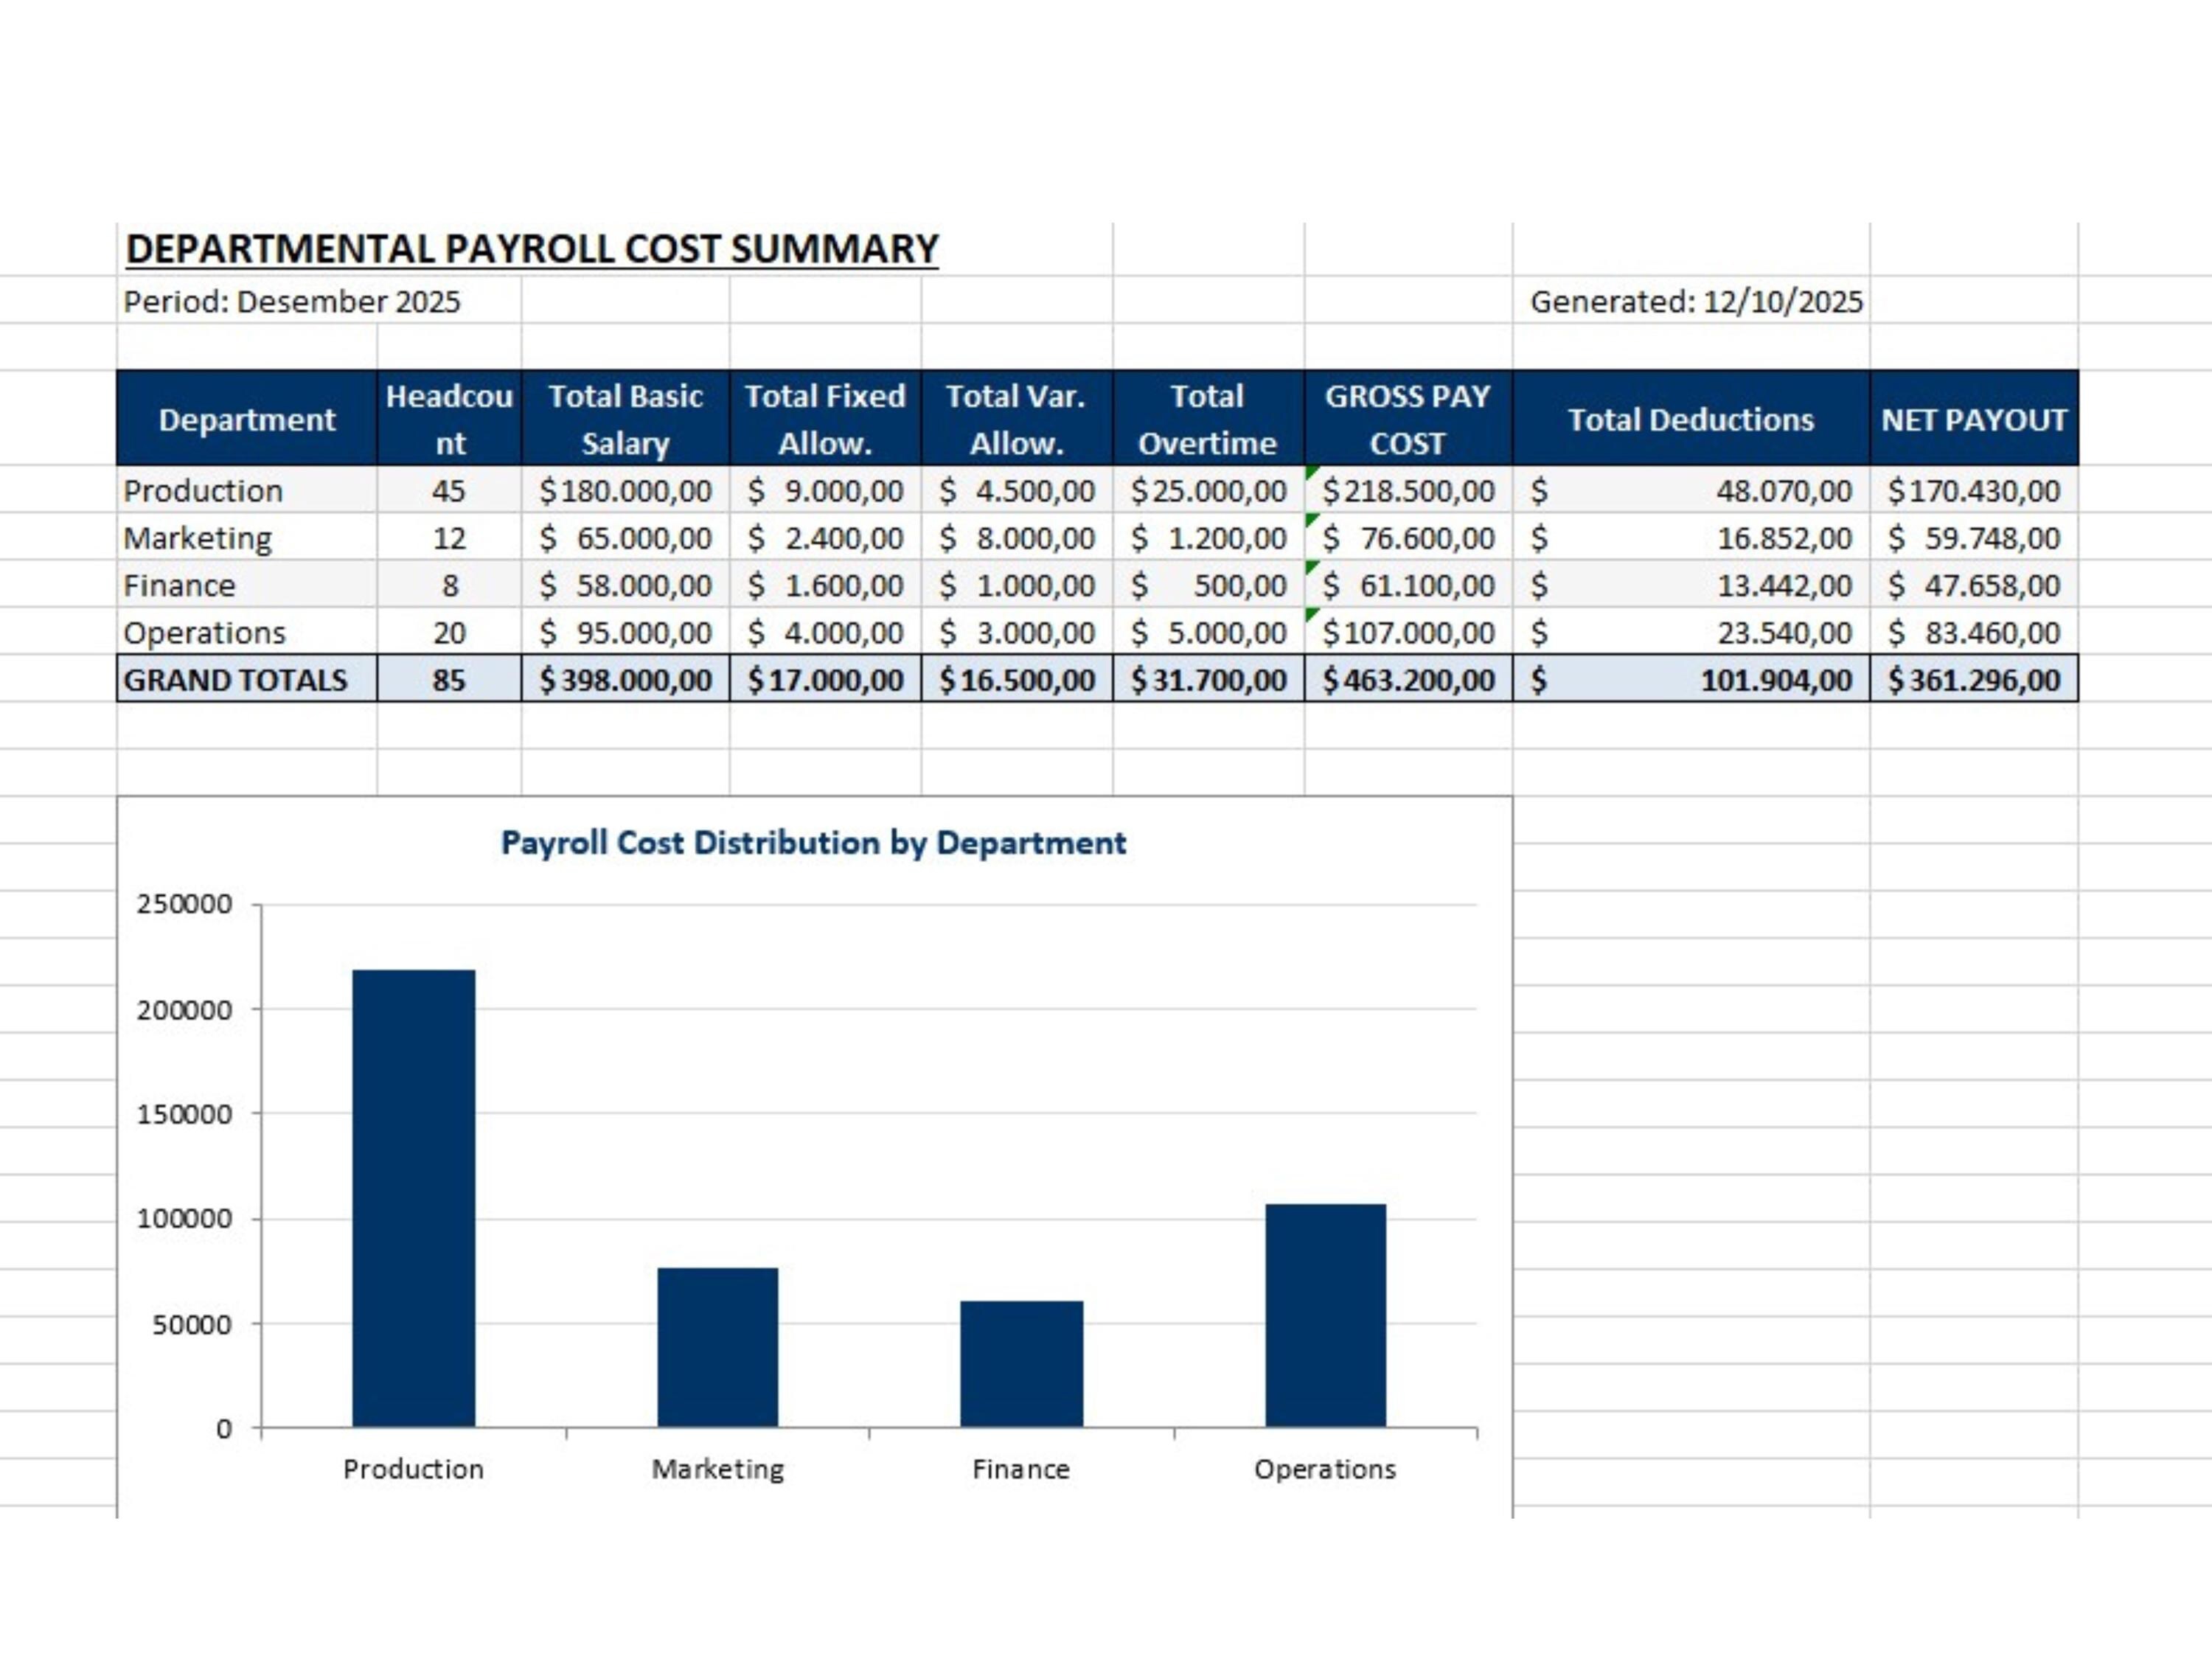This screenshot has height=1659, width=2212.
Task: Select the Headcount header cell
Action: [449, 419]
